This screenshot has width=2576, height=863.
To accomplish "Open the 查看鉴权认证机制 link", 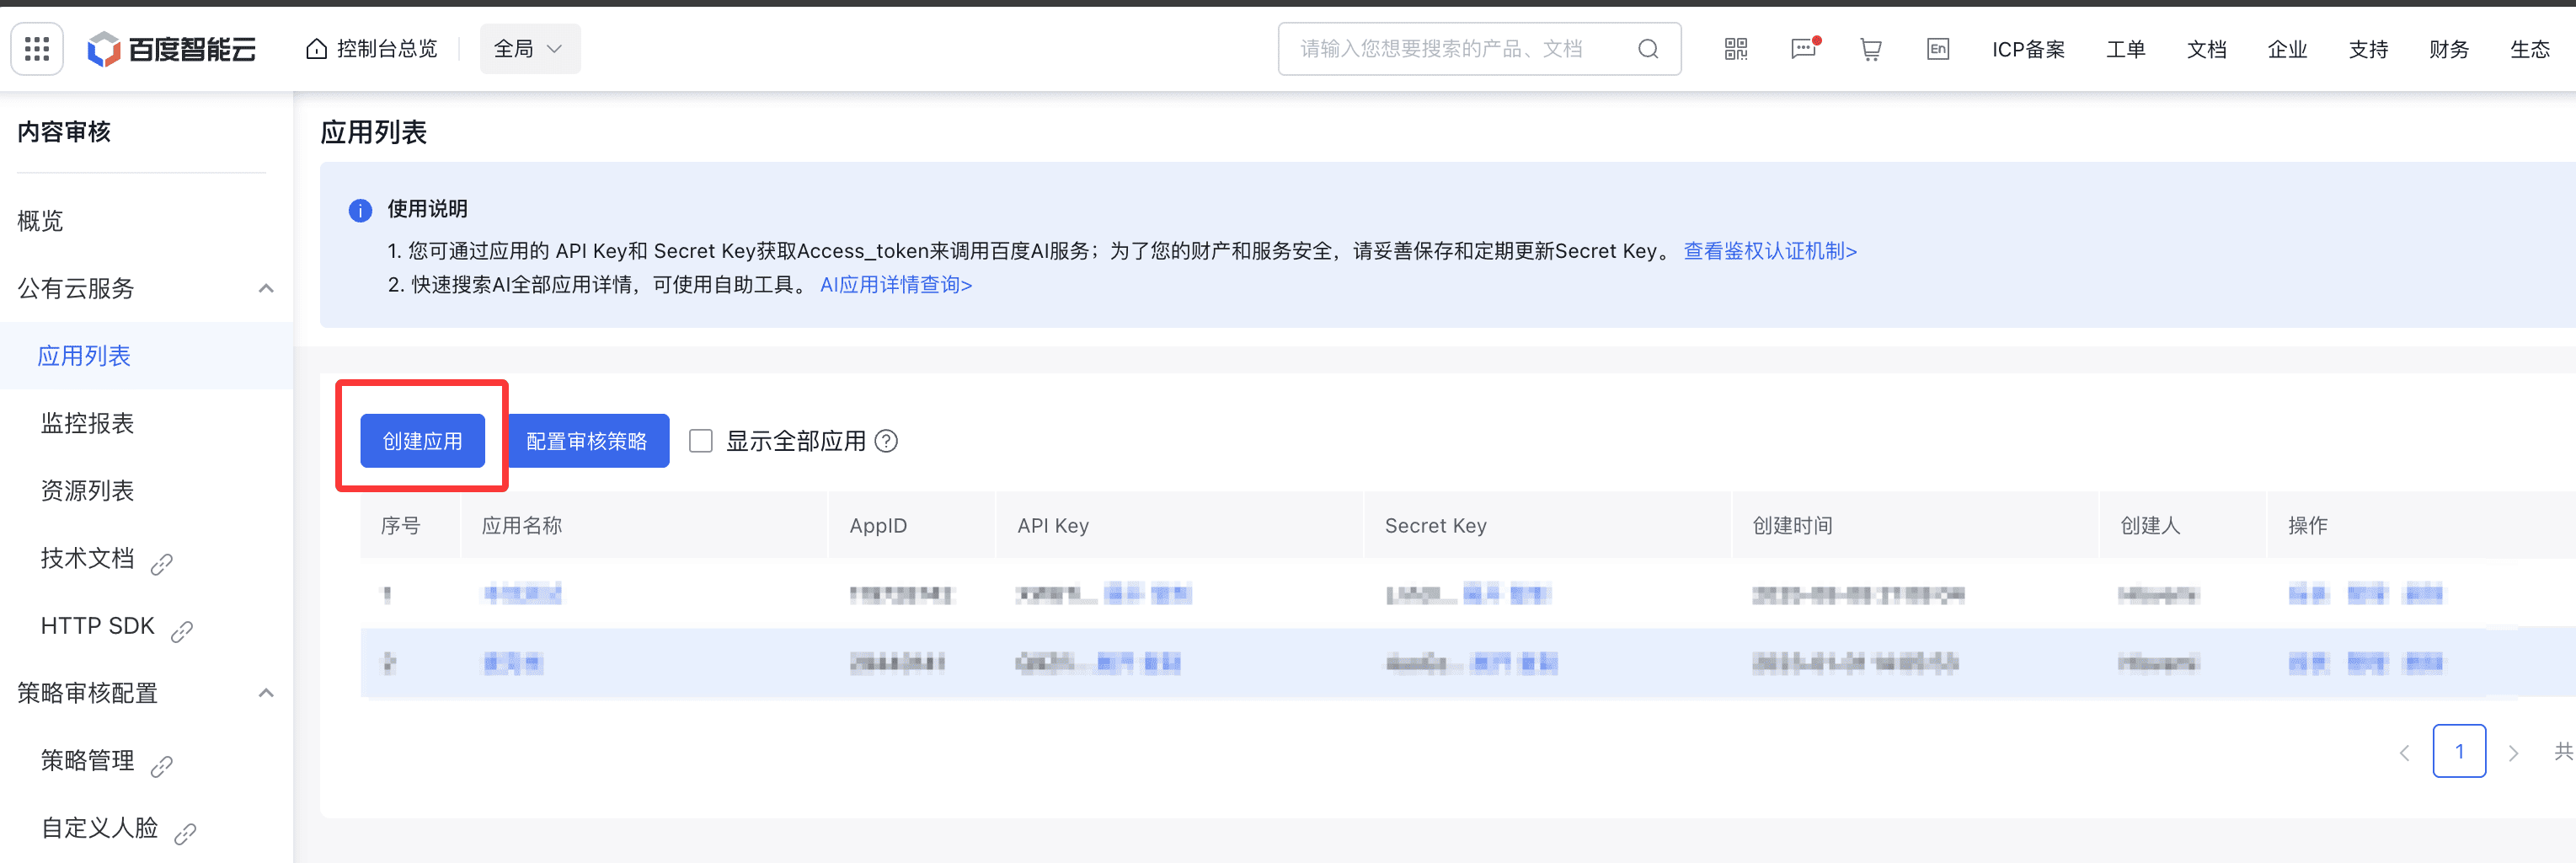I will 1769,251.
